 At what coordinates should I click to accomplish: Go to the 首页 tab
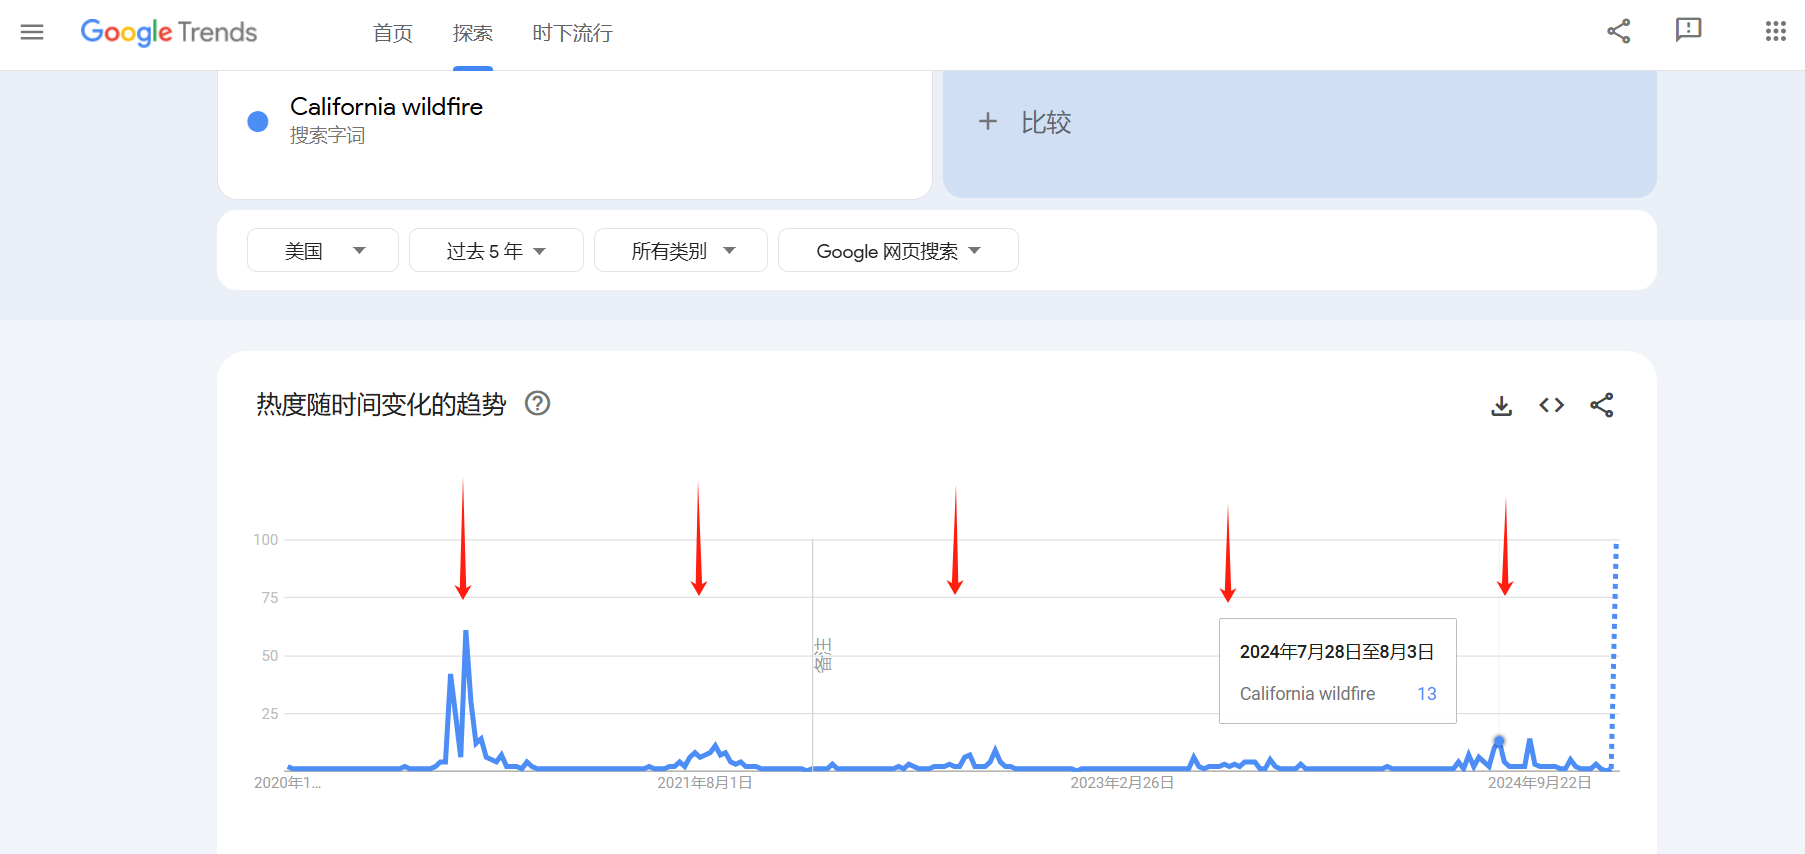pos(393,33)
